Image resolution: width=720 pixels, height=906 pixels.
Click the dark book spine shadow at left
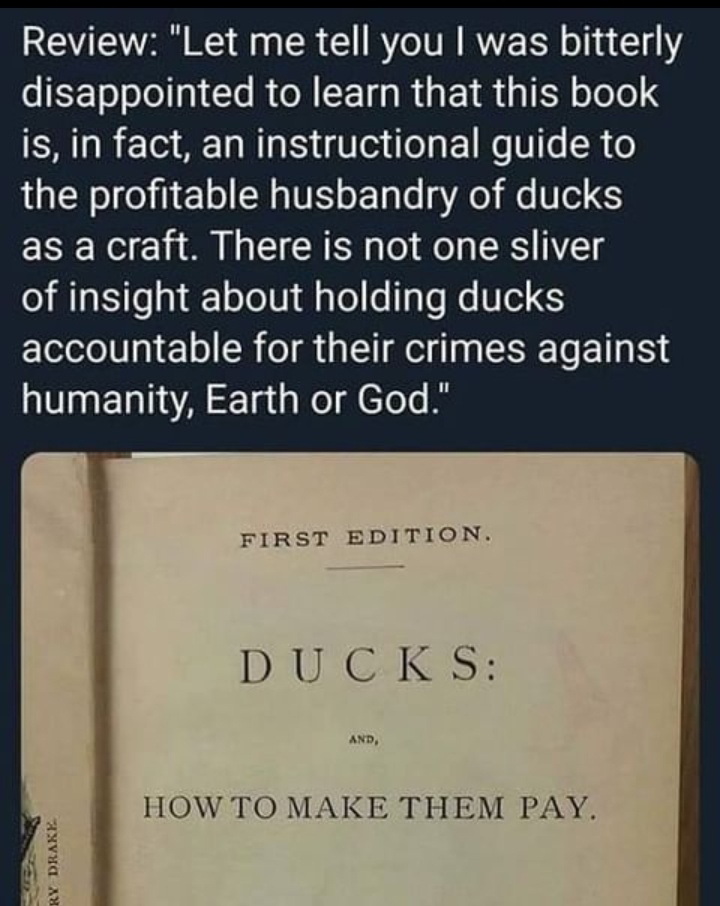pyautogui.click(x=101, y=680)
